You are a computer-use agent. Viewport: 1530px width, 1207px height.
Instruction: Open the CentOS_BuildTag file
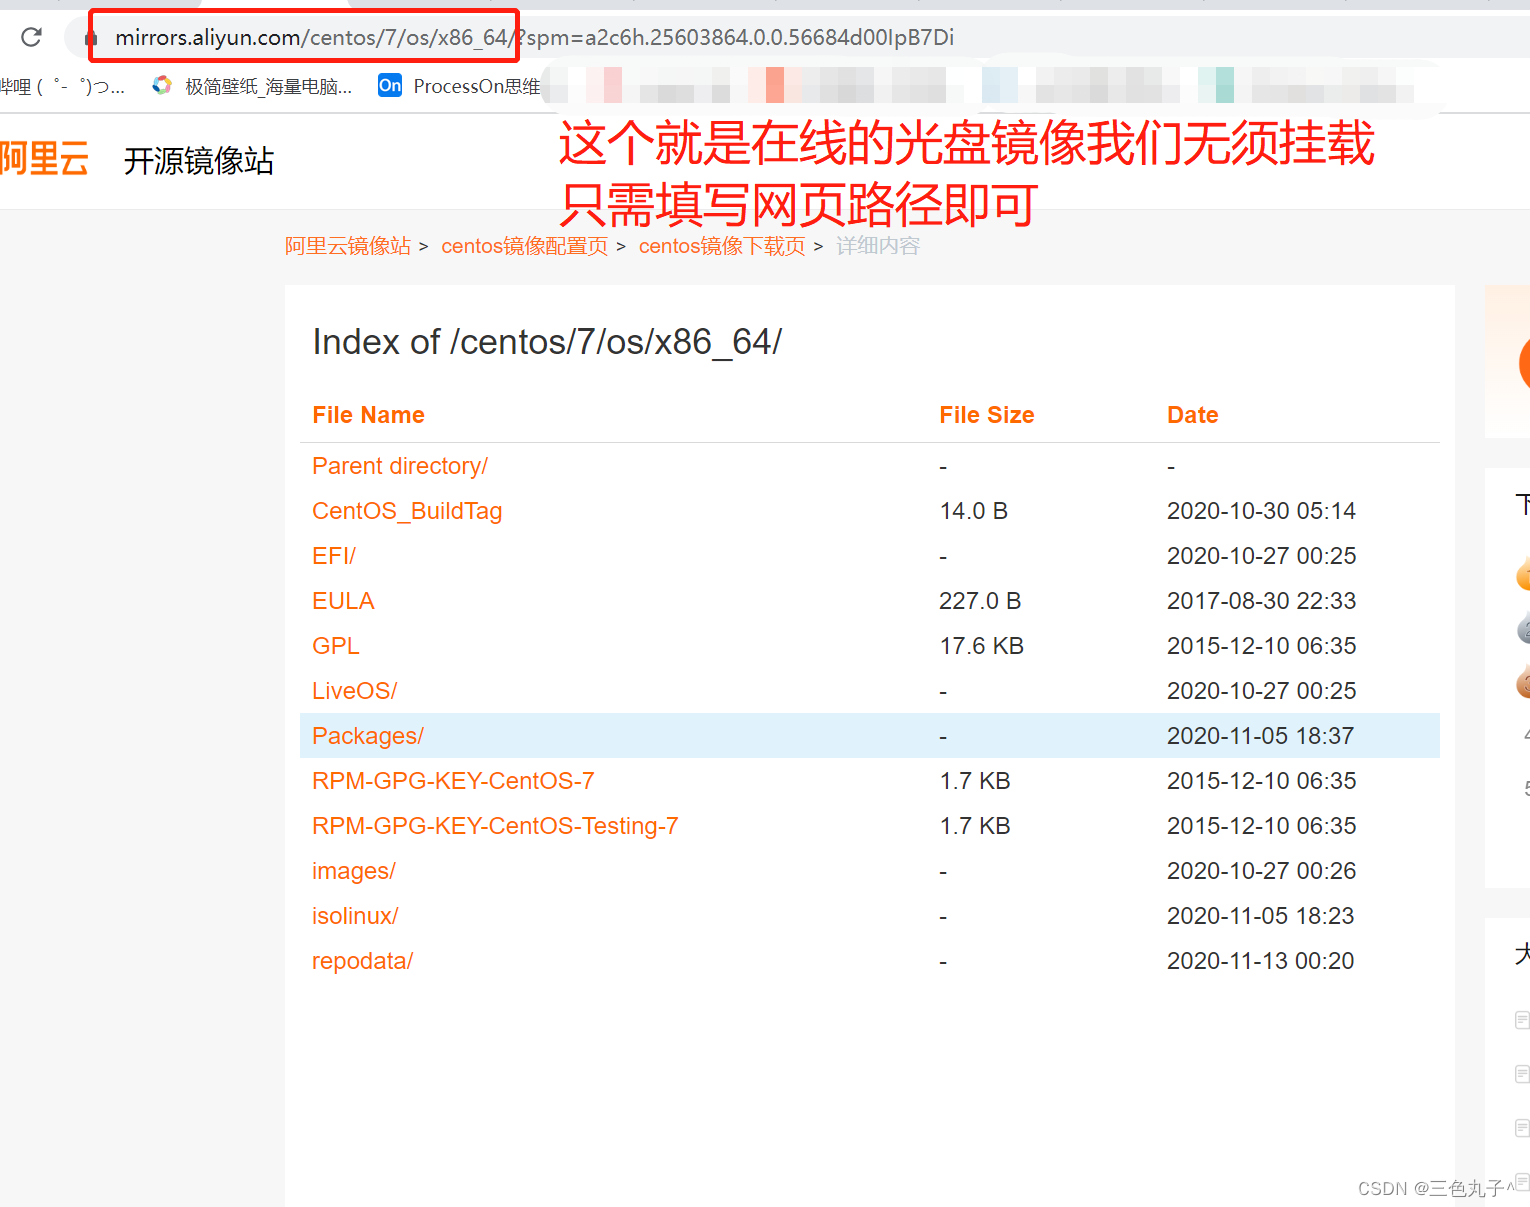point(407,511)
